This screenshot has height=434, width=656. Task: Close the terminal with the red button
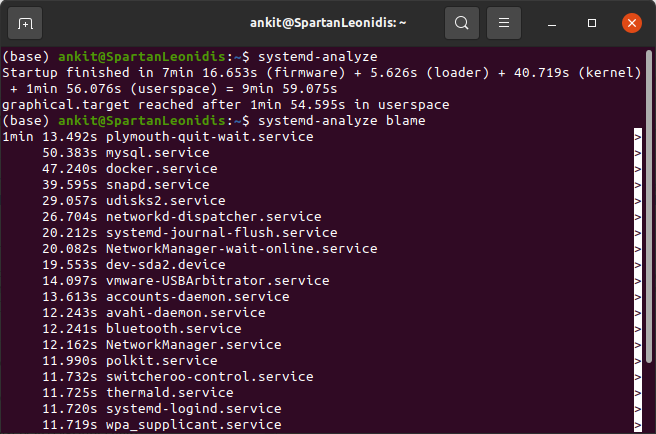[x=631, y=23]
